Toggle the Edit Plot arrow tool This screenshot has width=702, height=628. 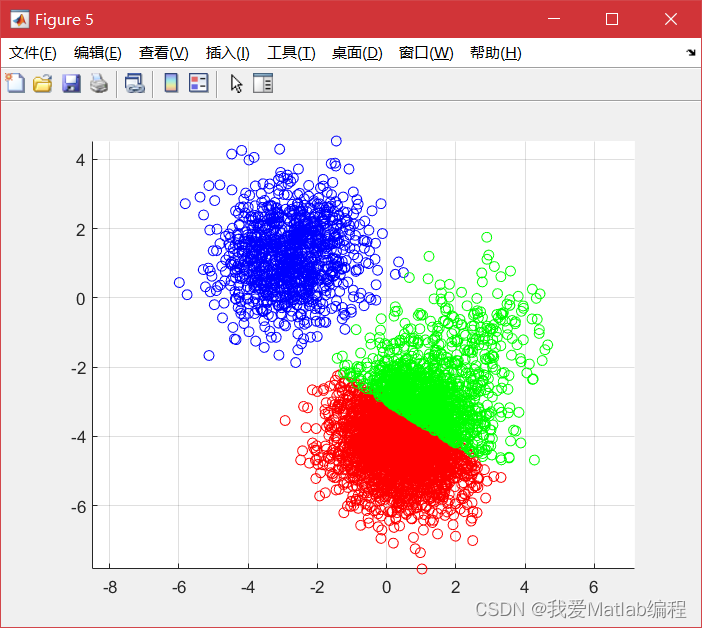click(x=236, y=84)
